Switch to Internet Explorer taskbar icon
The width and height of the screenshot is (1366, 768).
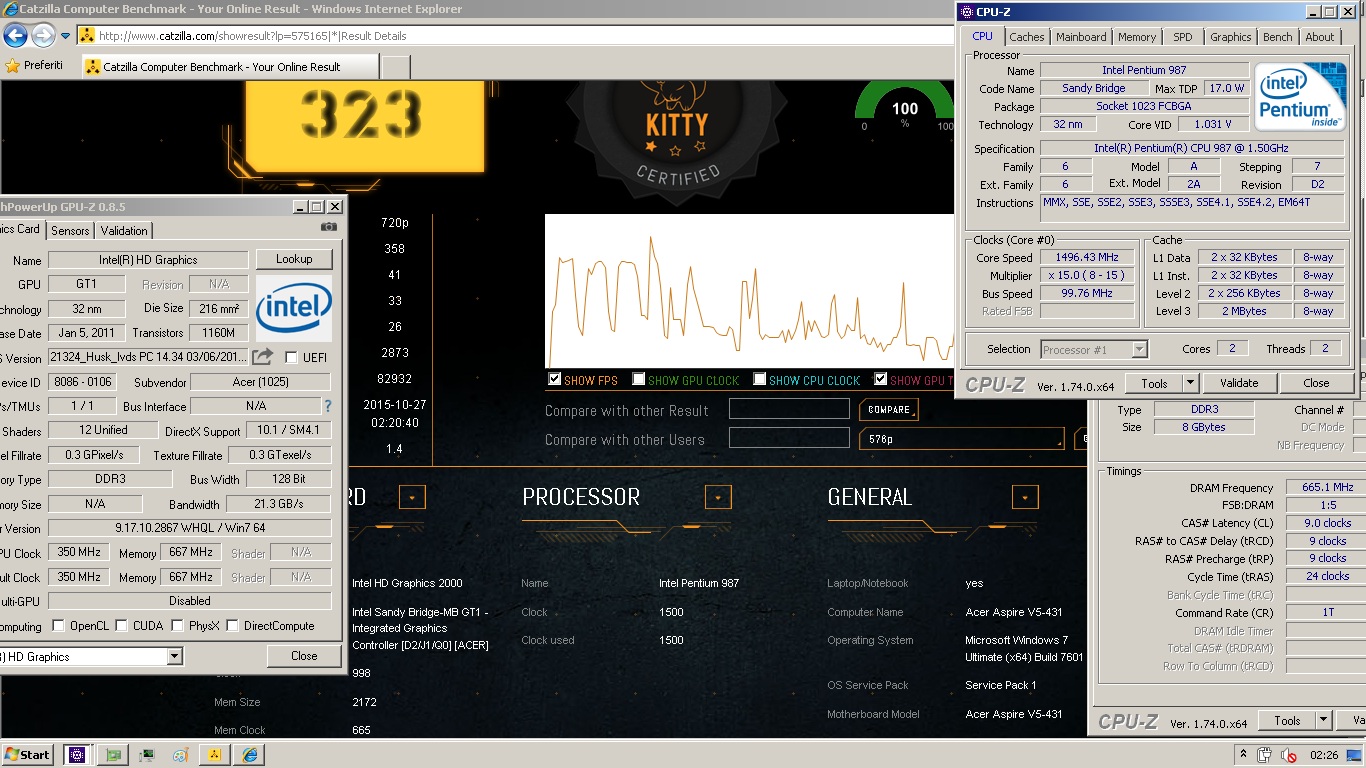click(x=250, y=755)
